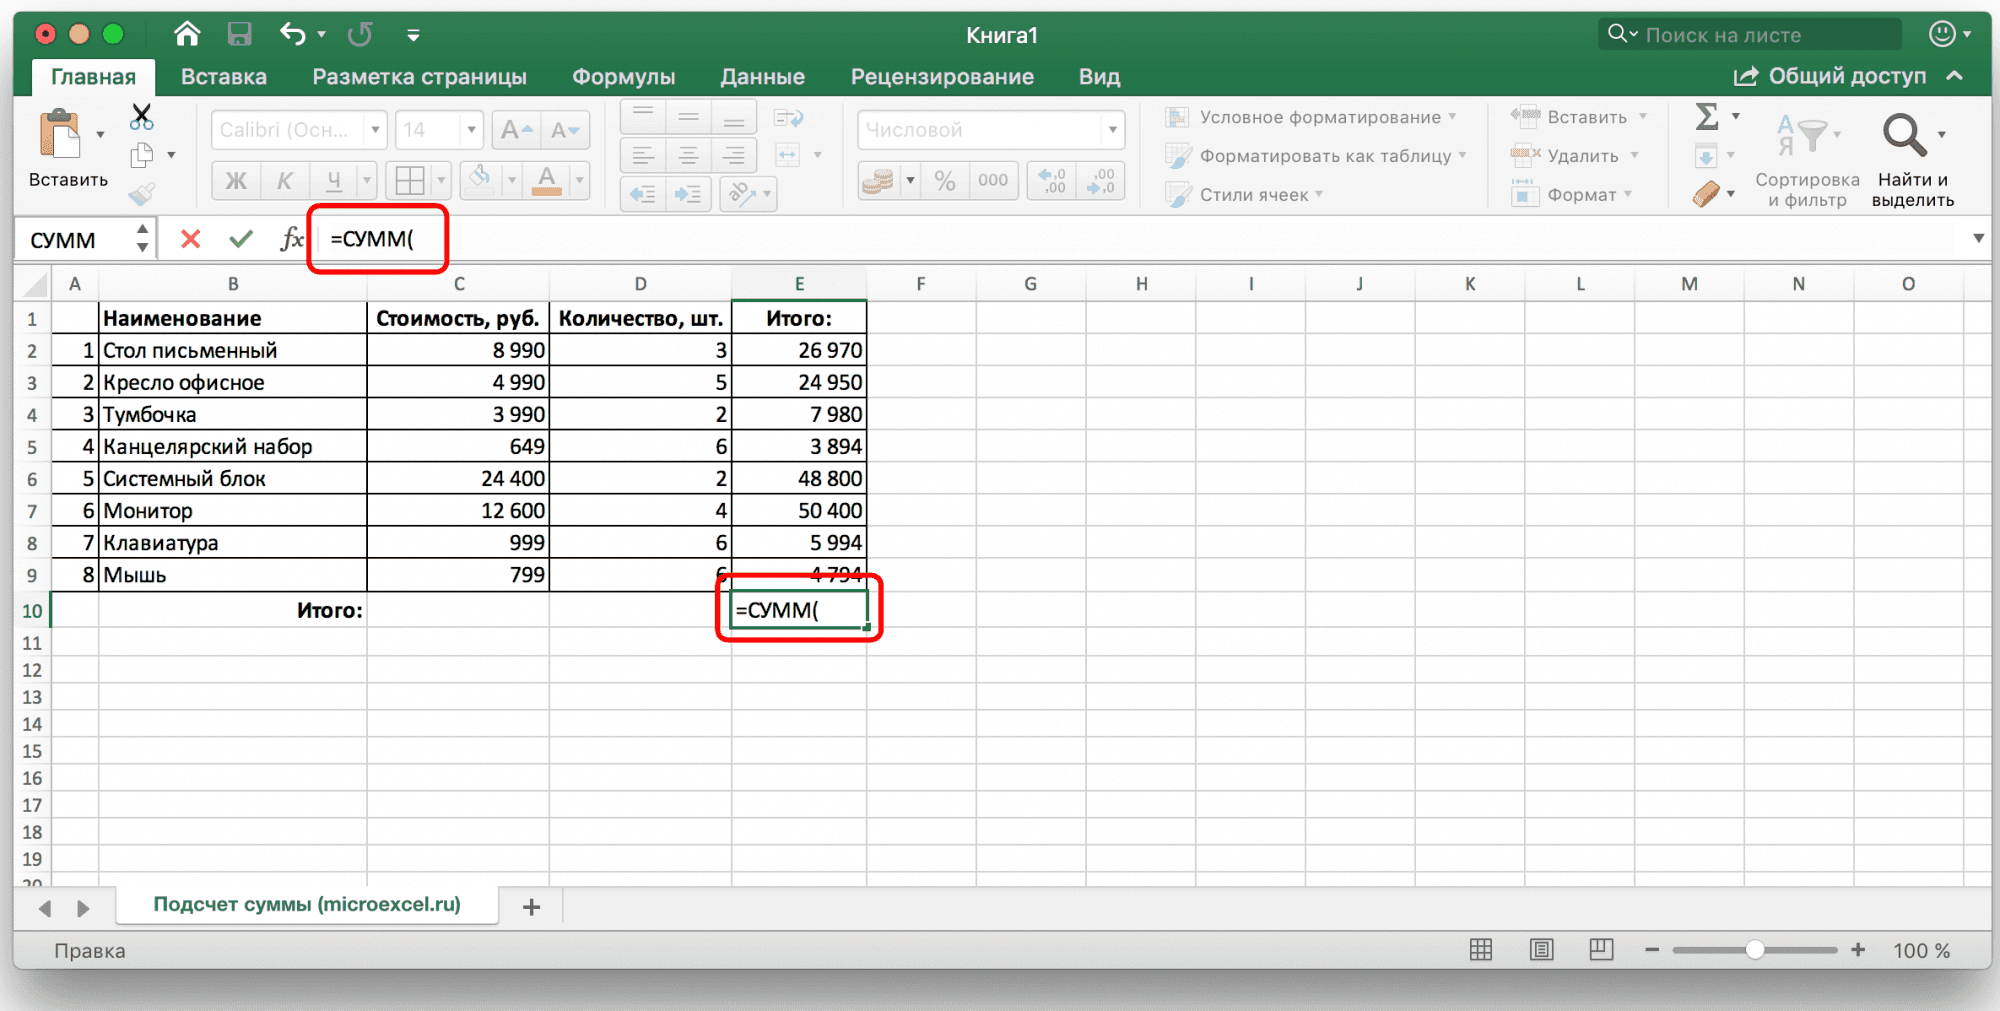Screen dimensions: 2000x1011
Task: Expand the formula bar with chevron
Action: 1978,238
